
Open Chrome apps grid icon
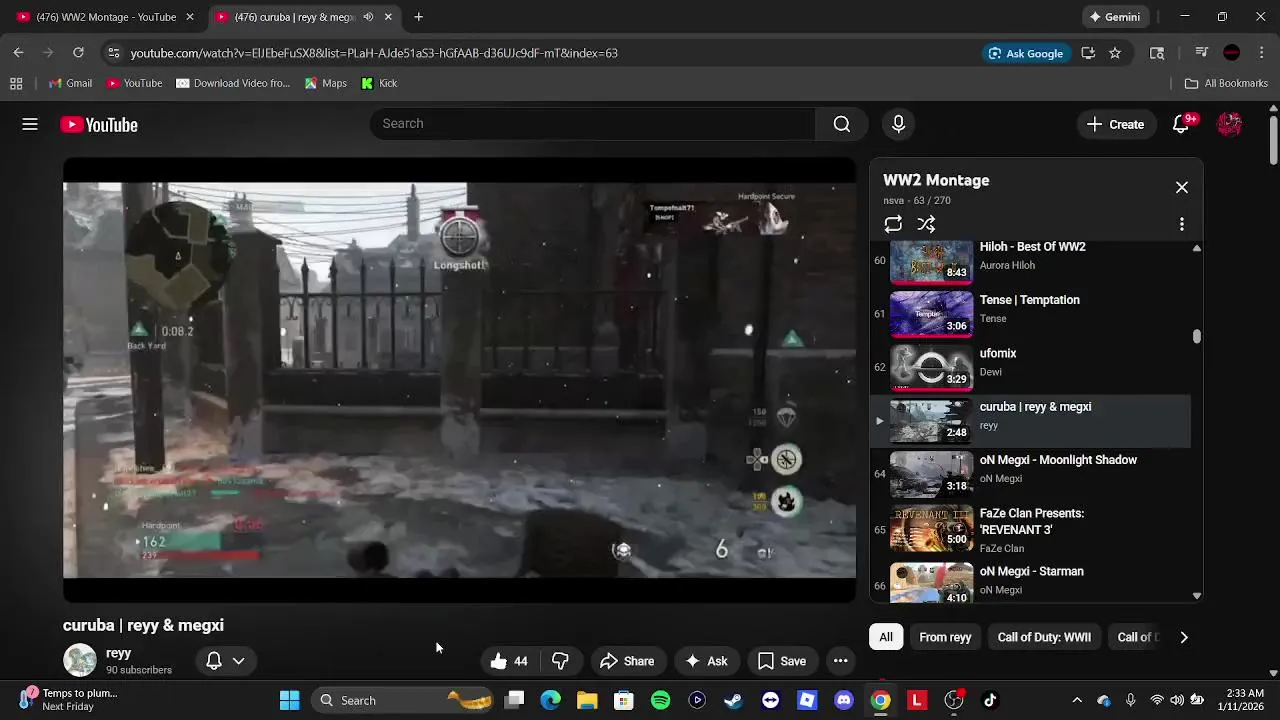16,83
